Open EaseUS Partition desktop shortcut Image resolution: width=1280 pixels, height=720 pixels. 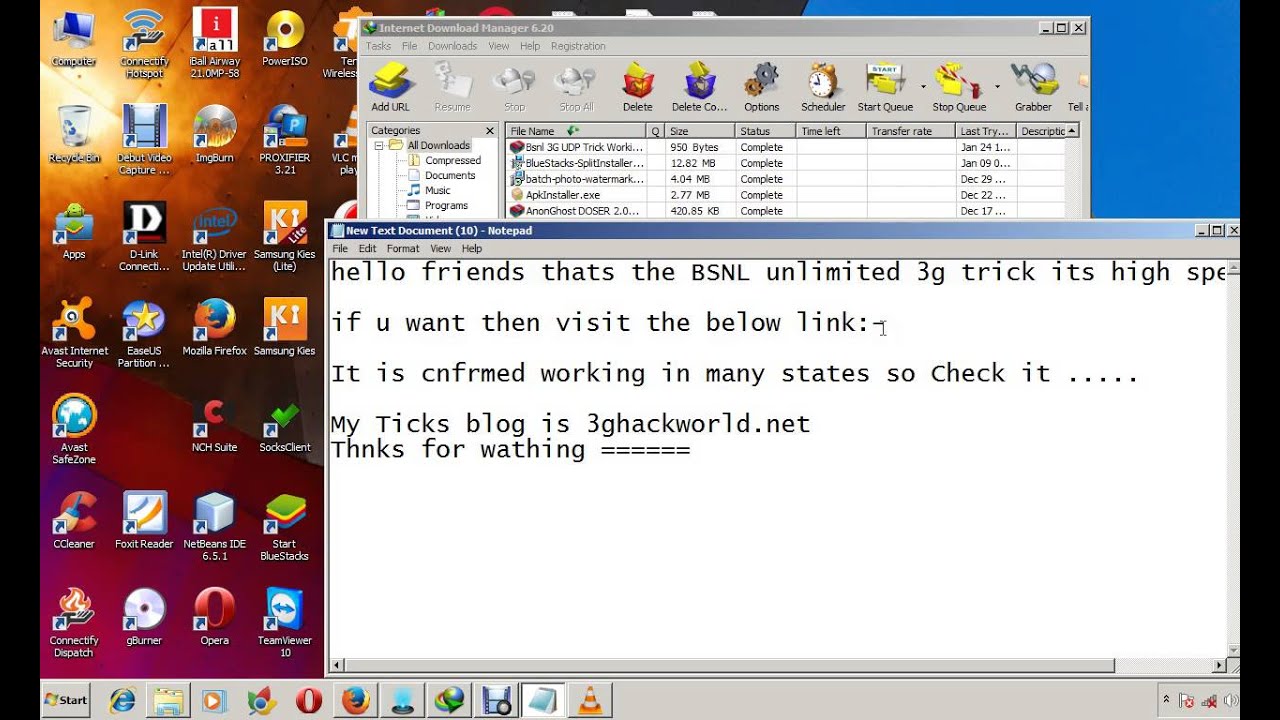pos(144,333)
